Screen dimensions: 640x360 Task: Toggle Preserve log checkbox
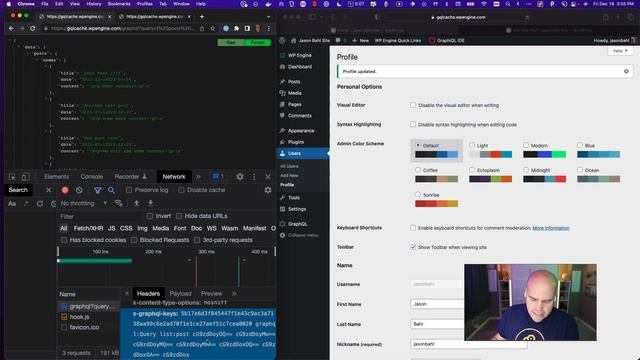click(129, 190)
